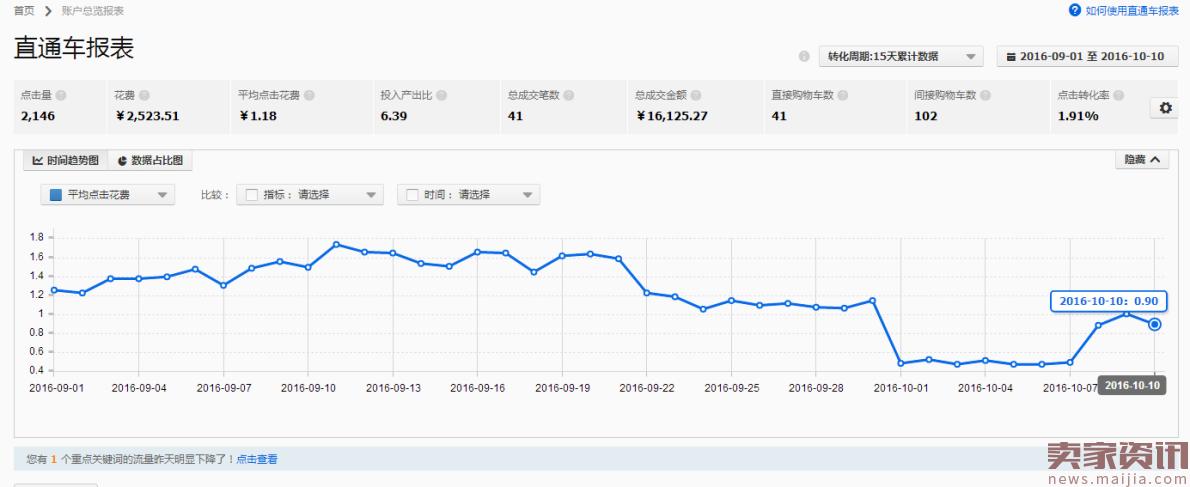Click 点击转化率 value 1.91%
The width and height of the screenshot is (1190, 487).
coord(1078,116)
